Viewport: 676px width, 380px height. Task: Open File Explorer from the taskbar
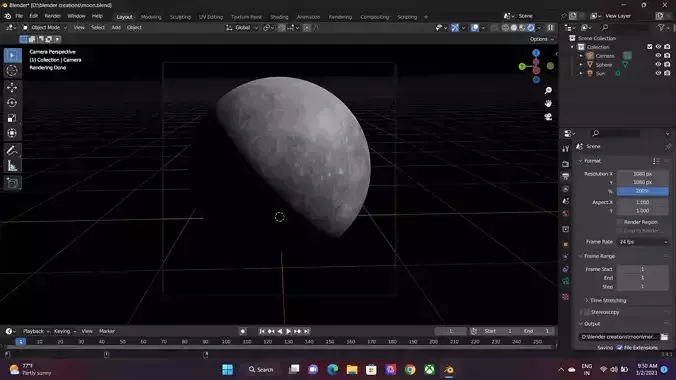[352, 370]
